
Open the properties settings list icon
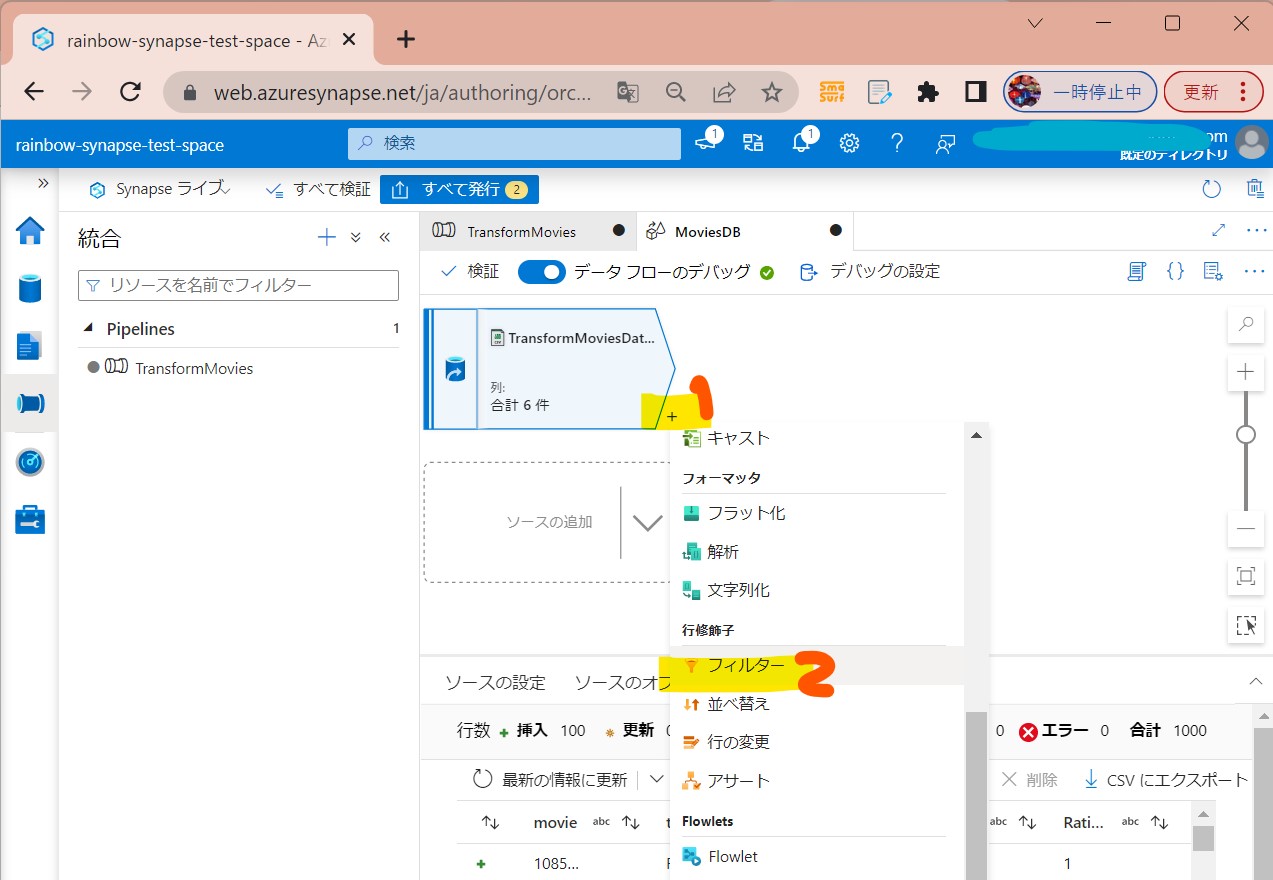coord(1213,271)
